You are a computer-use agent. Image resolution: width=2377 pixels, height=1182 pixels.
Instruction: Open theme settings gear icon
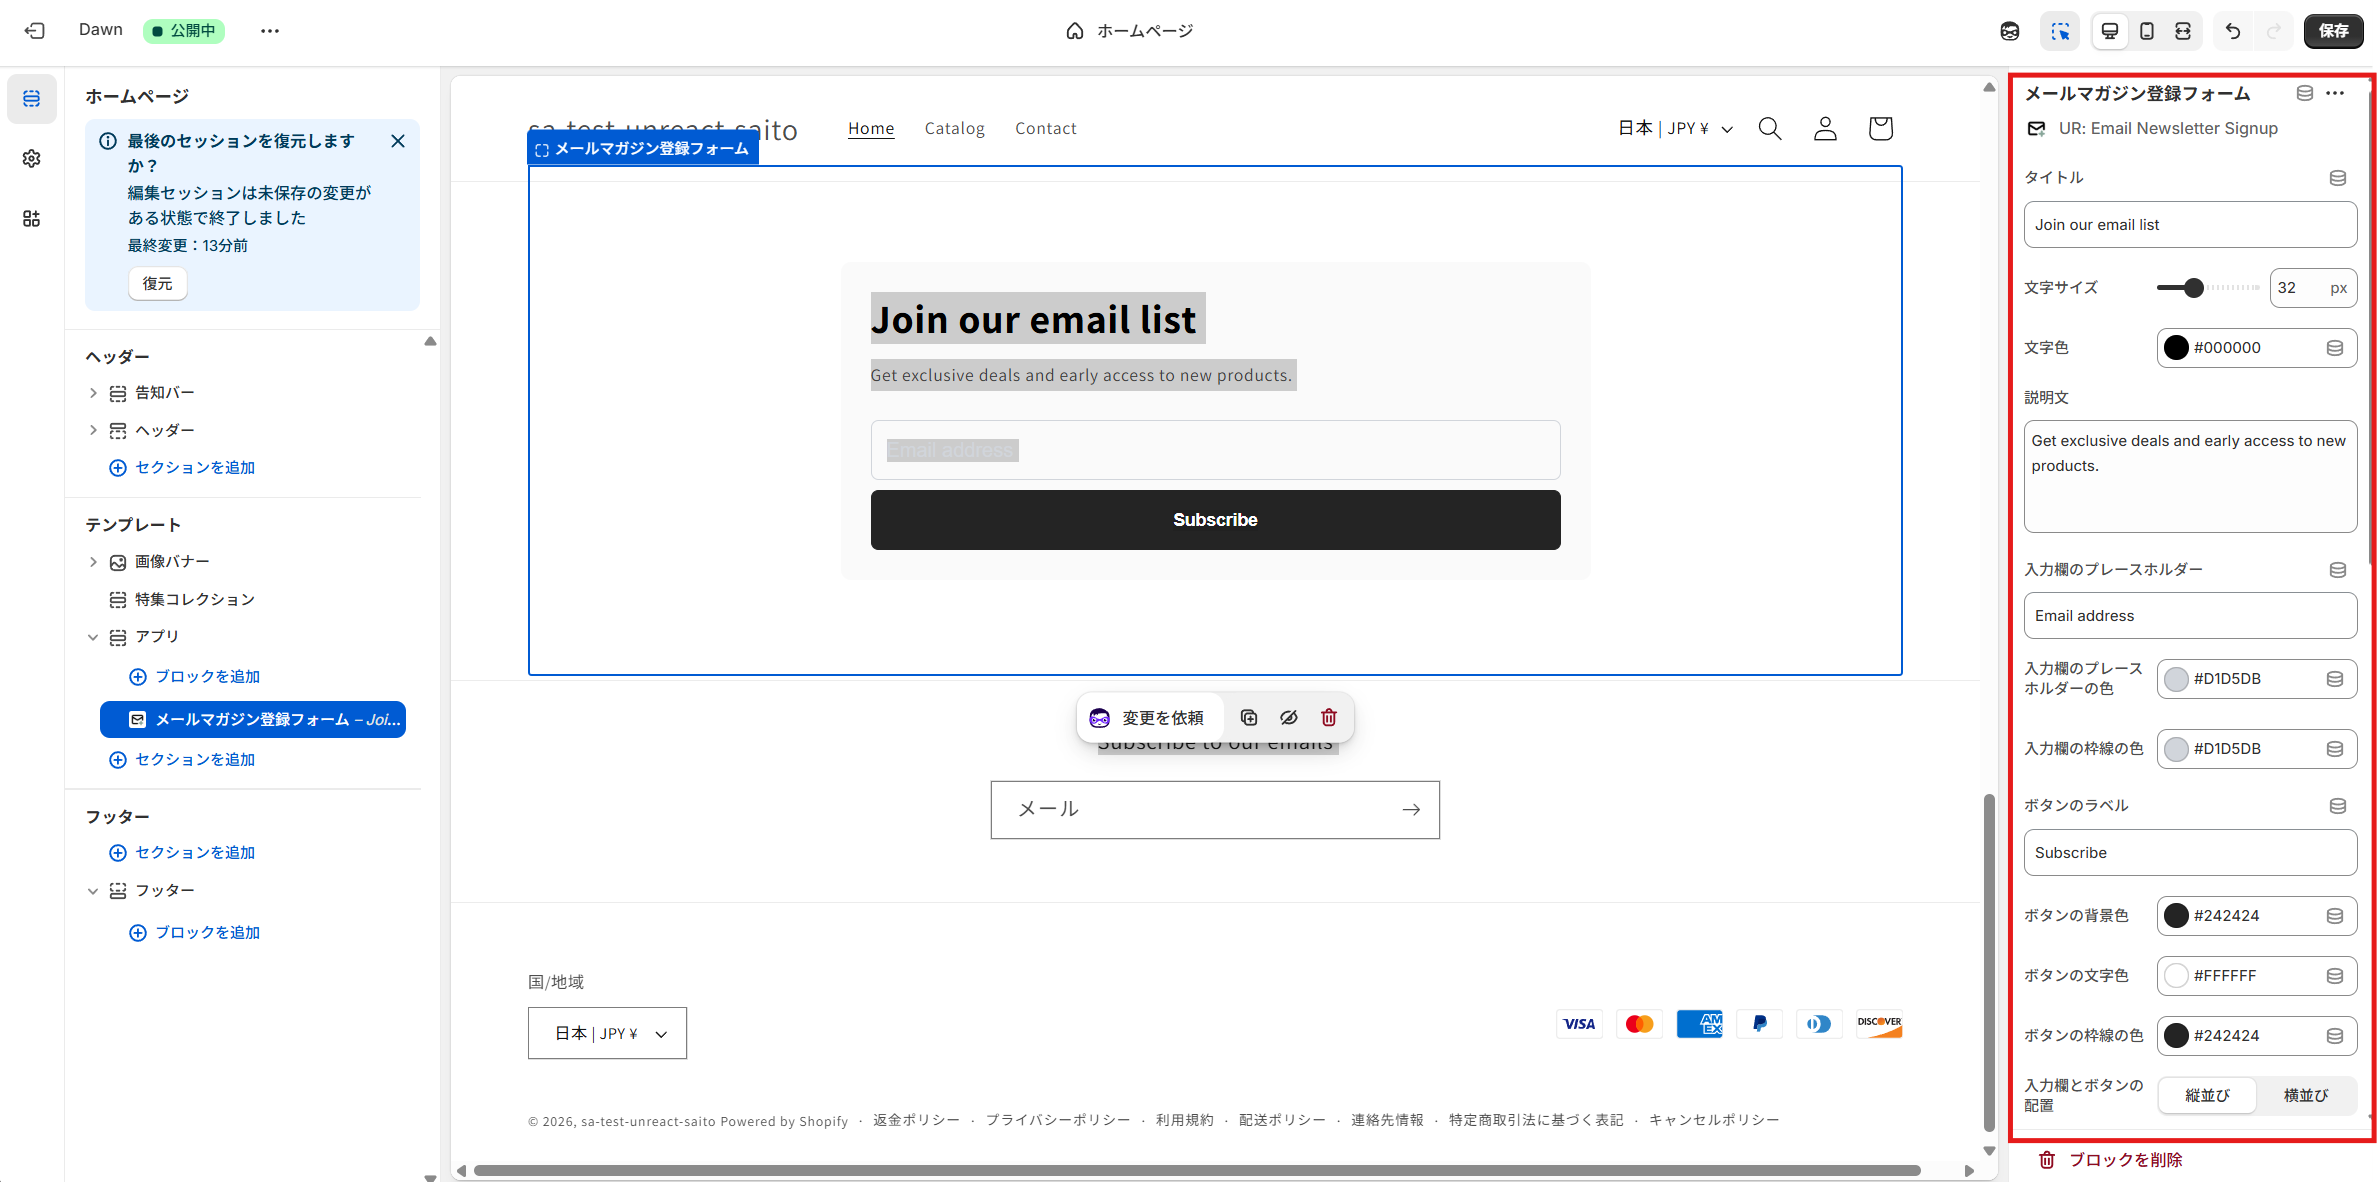click(31, 159)
